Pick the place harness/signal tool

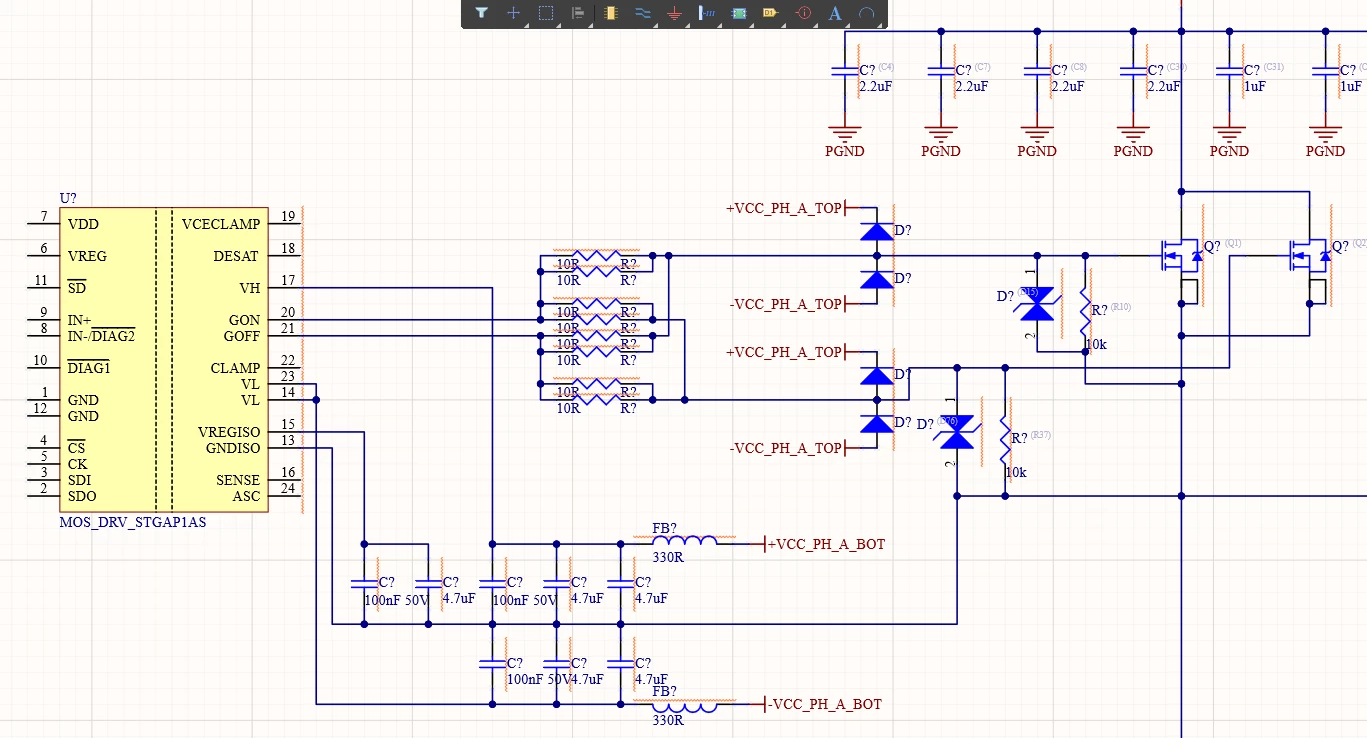coord(706,13)
